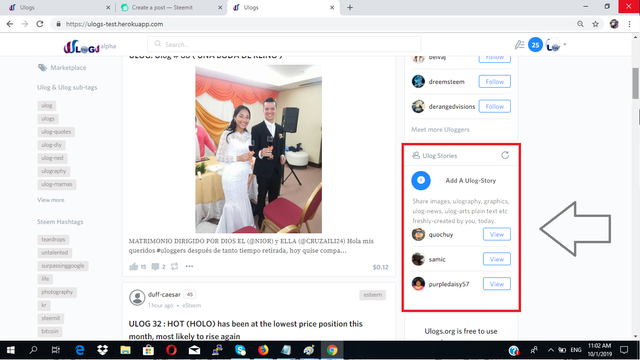Image resolution: width=640 pixels, height=360 pixels.
Task: Select the ulogs tag
Action: coord(48,119)
